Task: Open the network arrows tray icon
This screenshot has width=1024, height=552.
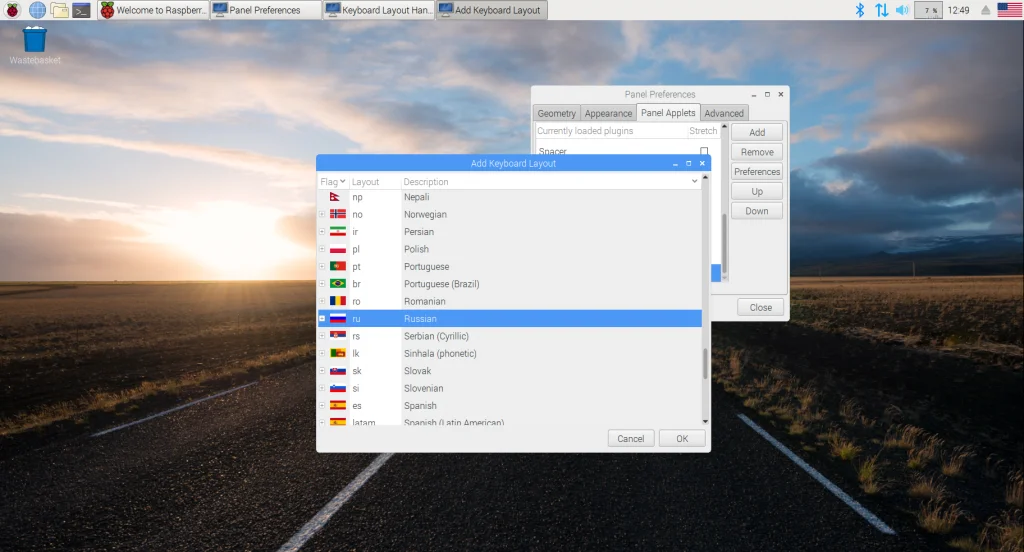Action: tap(881, 10)
